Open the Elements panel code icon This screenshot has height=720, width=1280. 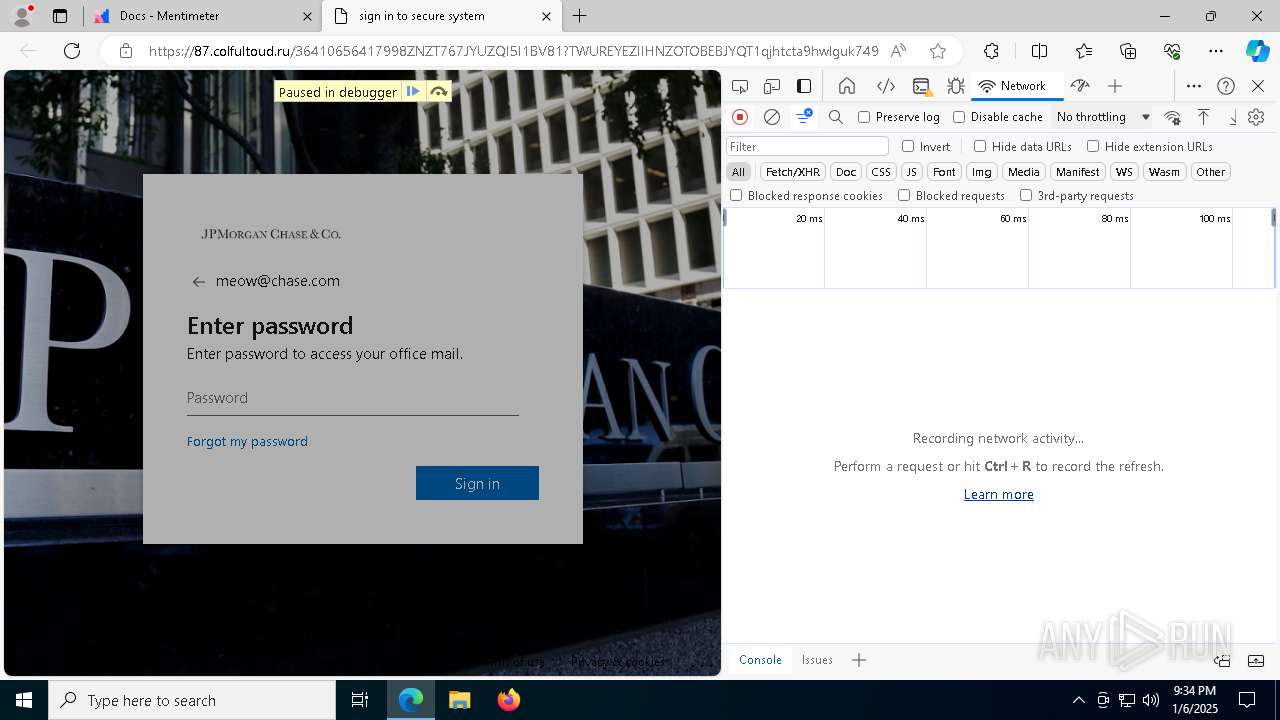(885, 86)
